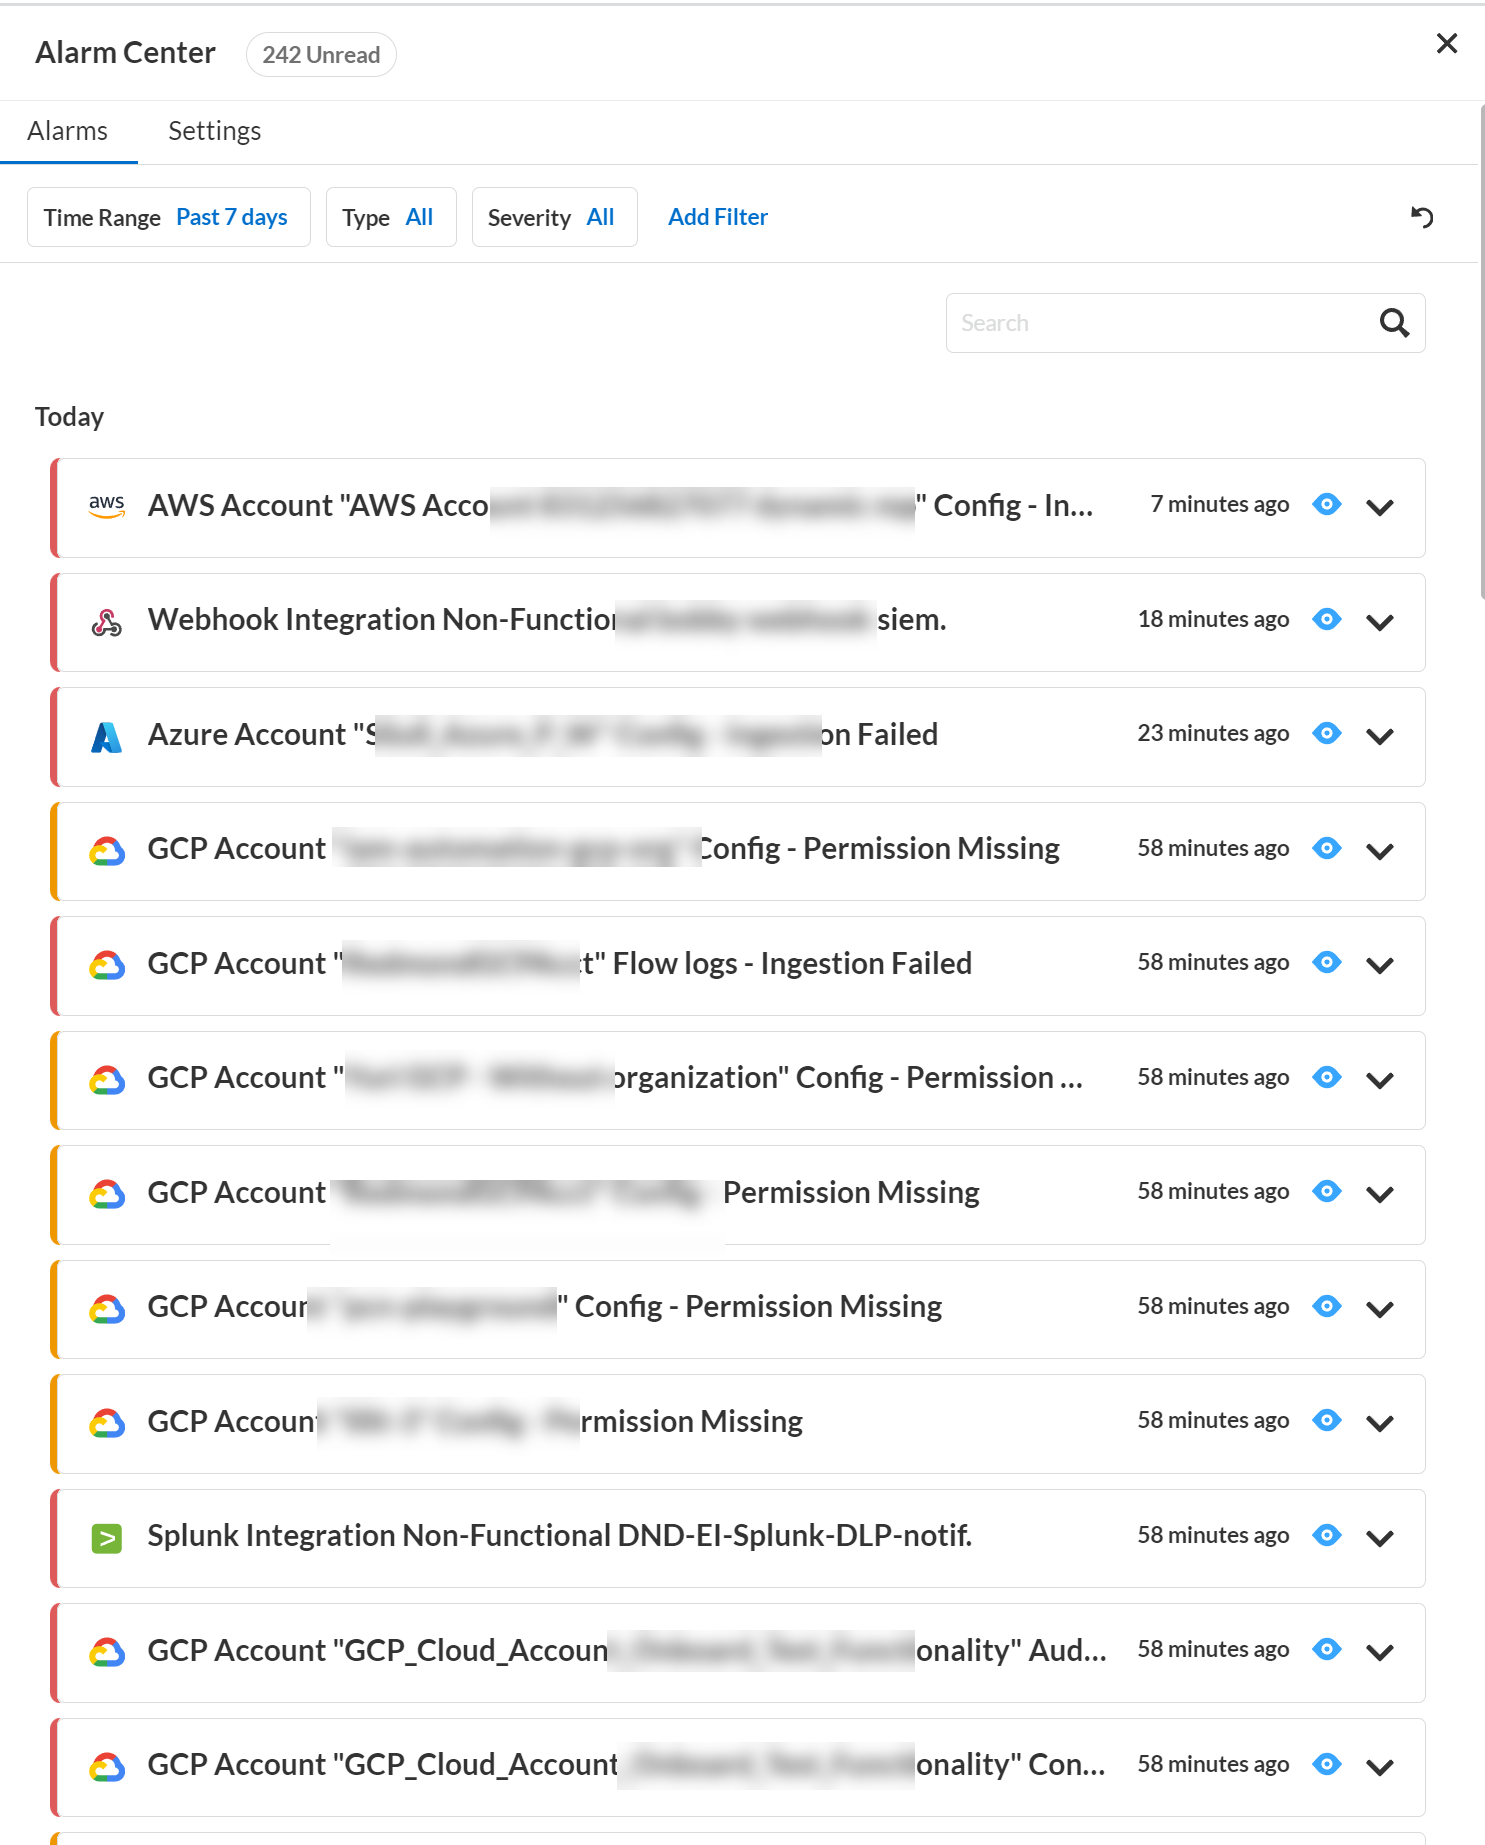Click the Azure logo icon
Image resolution: width=1485 pixels, height=1845 pixels.
click(x=107, y=737)
